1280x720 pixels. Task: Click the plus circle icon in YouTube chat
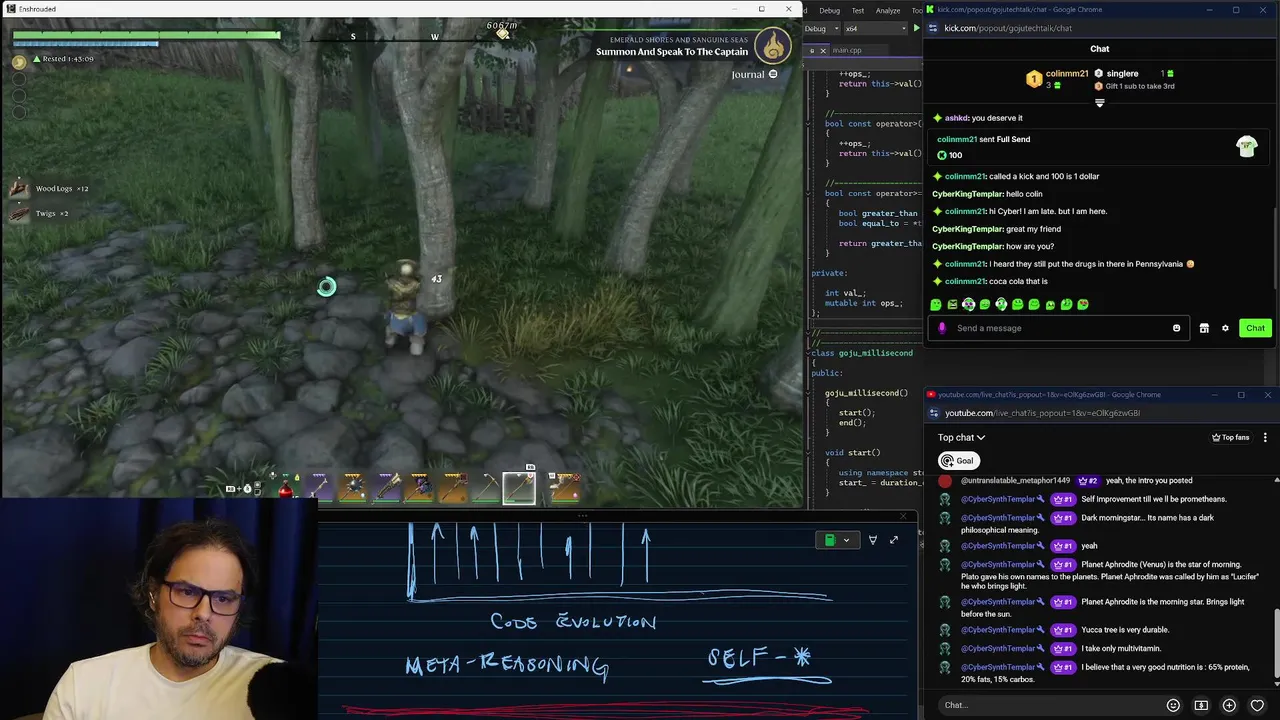[1229, 705]
